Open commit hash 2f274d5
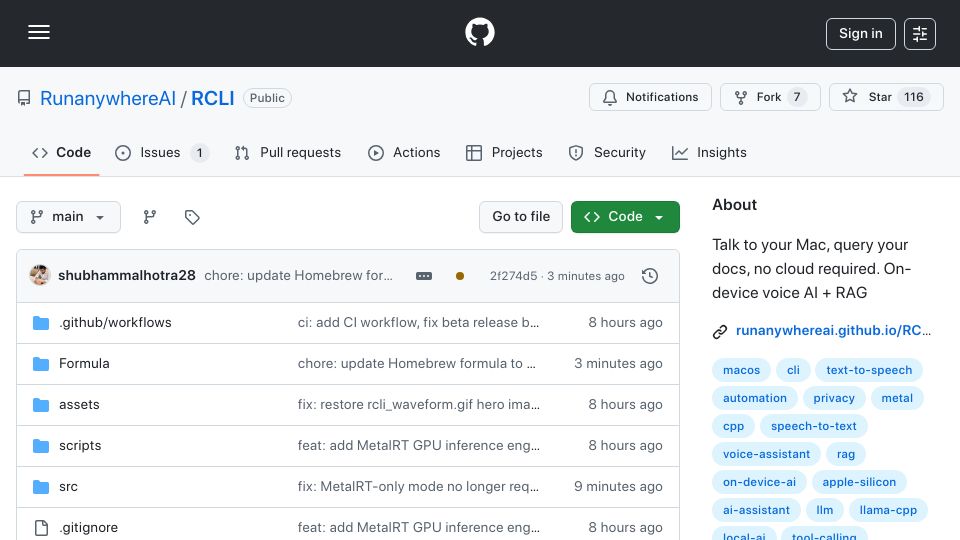 click(x=513, y=276)
